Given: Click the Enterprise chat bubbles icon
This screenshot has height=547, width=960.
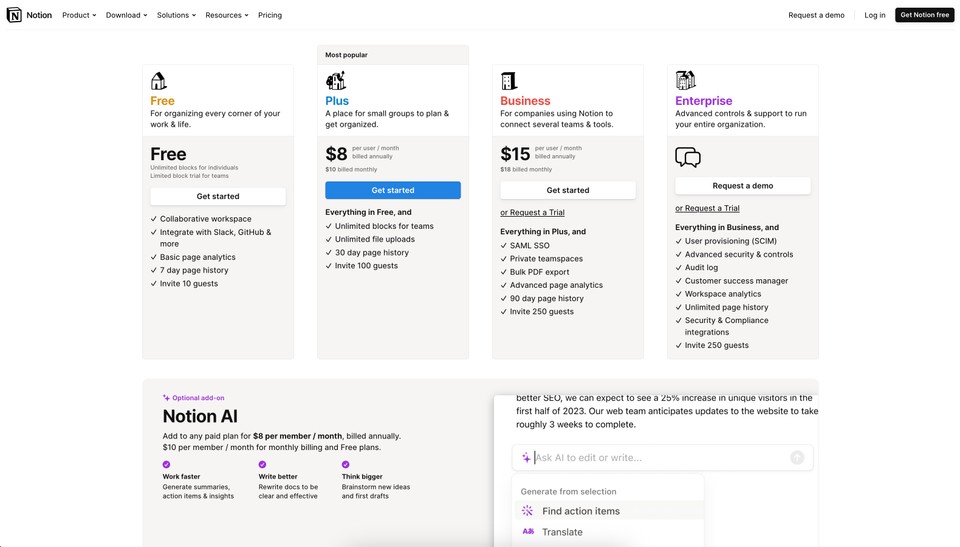Looking at the screenshot, I should click(x=688, y=157).
